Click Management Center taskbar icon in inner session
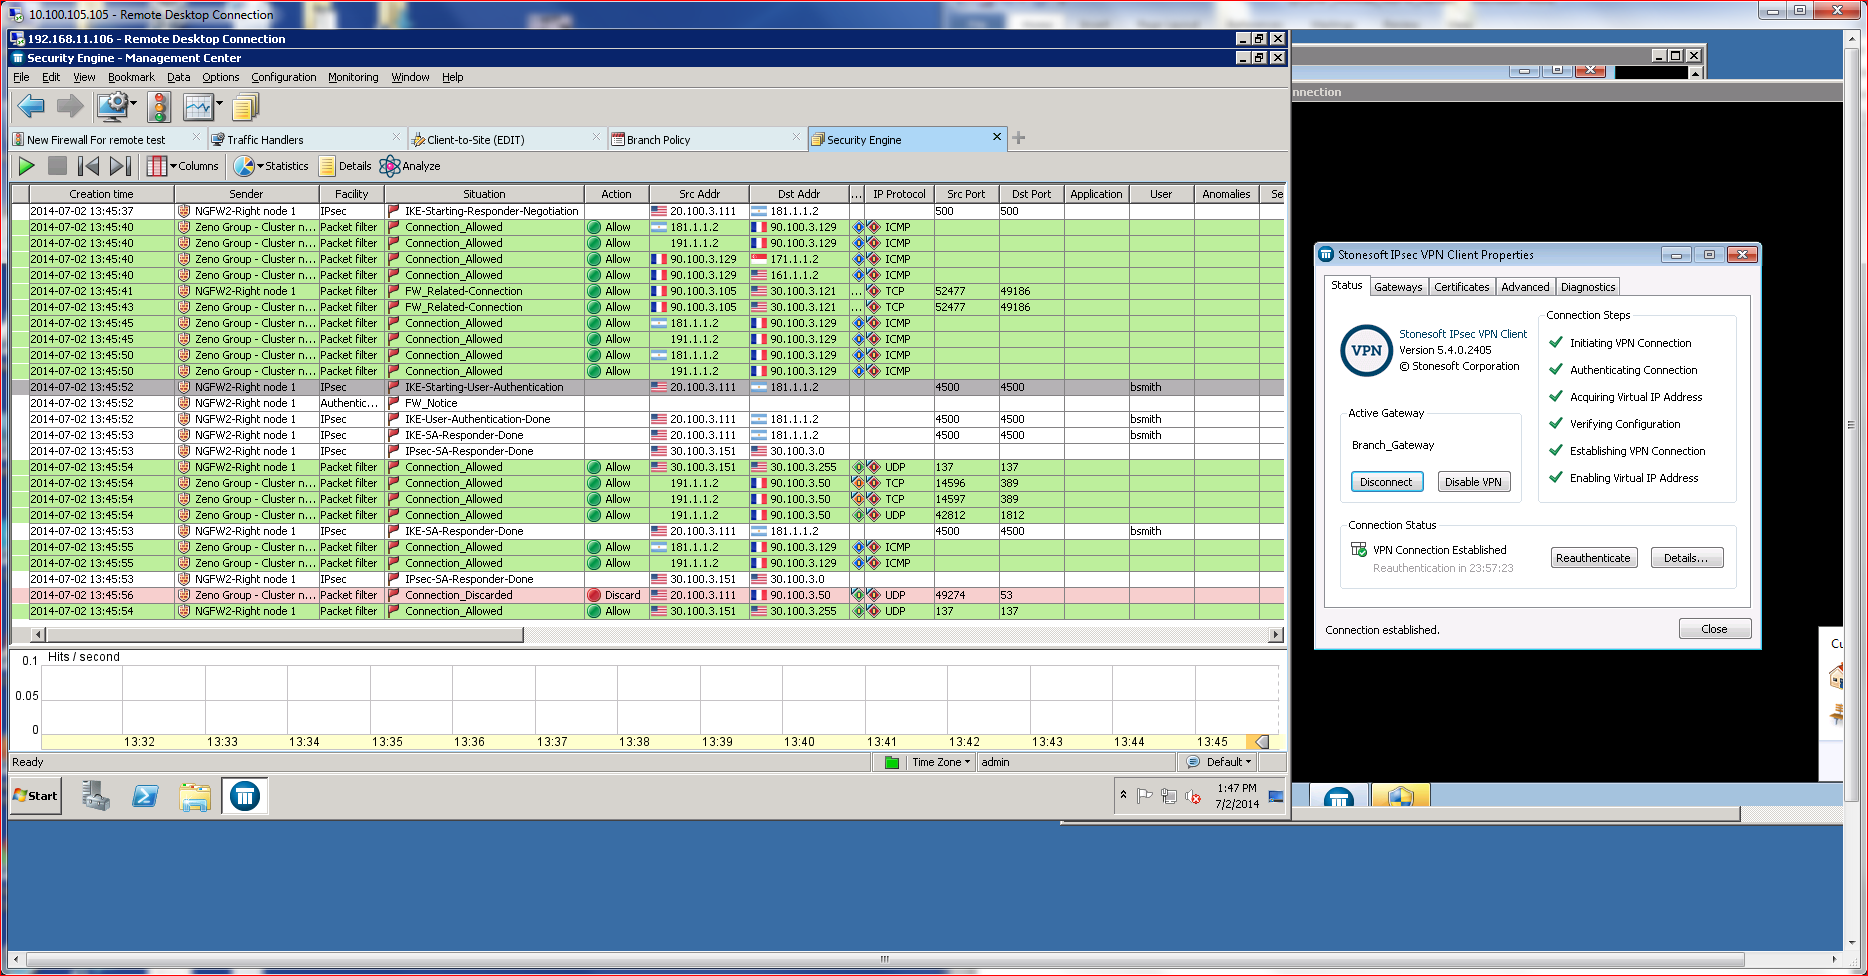The height and width of the screenshot is (976, 1868). (x=245, y=796)
